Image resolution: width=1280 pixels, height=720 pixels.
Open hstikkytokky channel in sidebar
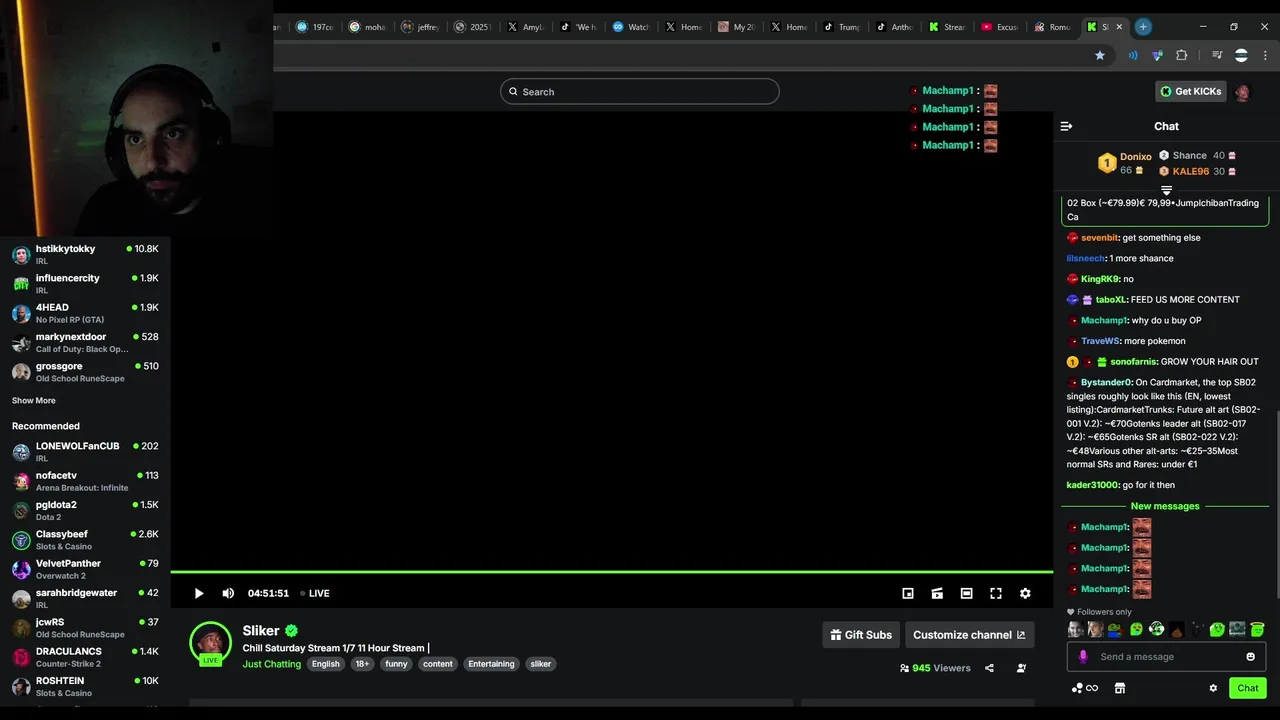pyautogui.click(x=85, y=254)
